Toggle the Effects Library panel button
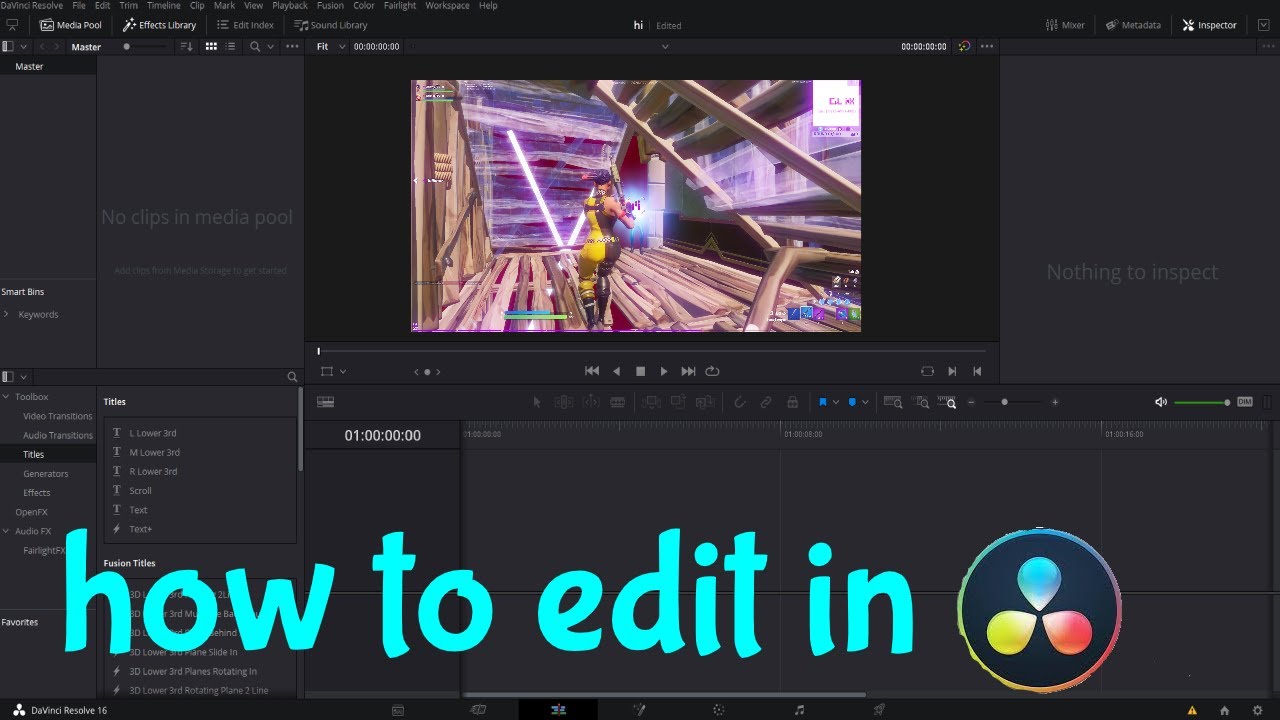 [160, 25]
